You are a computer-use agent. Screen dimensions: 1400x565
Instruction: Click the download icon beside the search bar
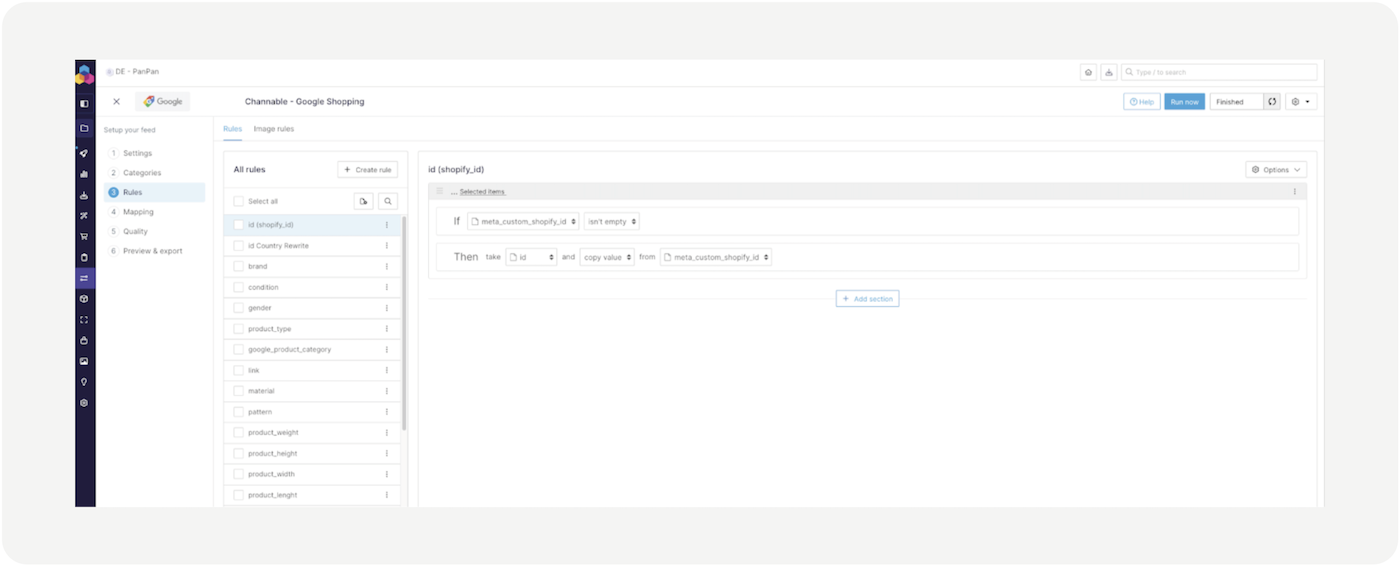1109,72
